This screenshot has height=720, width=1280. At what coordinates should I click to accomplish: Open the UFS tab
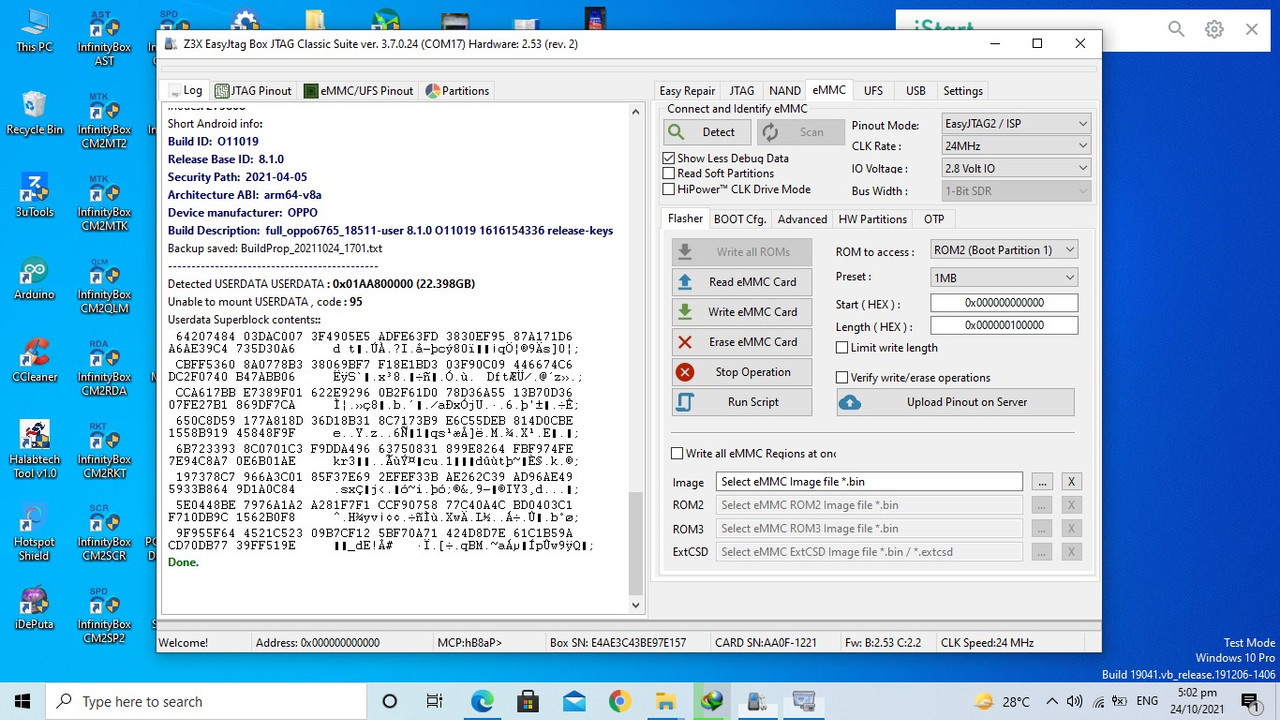click(873, 91)
